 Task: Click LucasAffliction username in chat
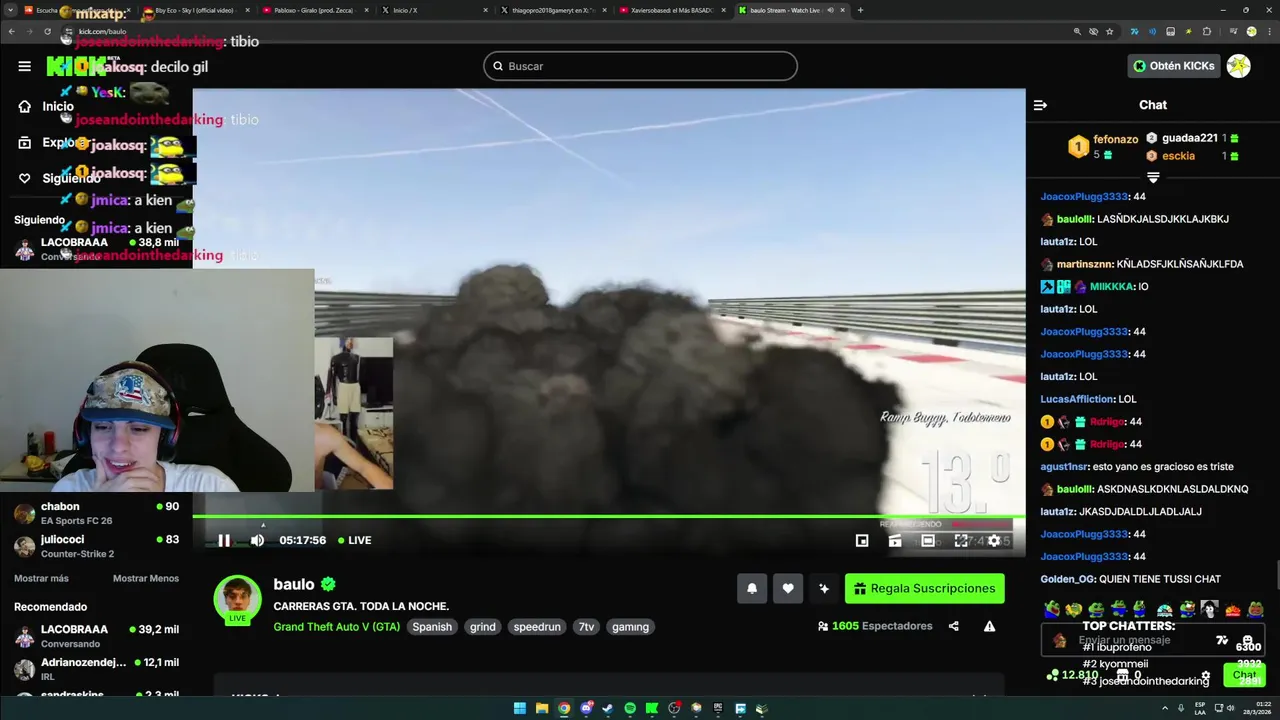tap(1077, 399)
